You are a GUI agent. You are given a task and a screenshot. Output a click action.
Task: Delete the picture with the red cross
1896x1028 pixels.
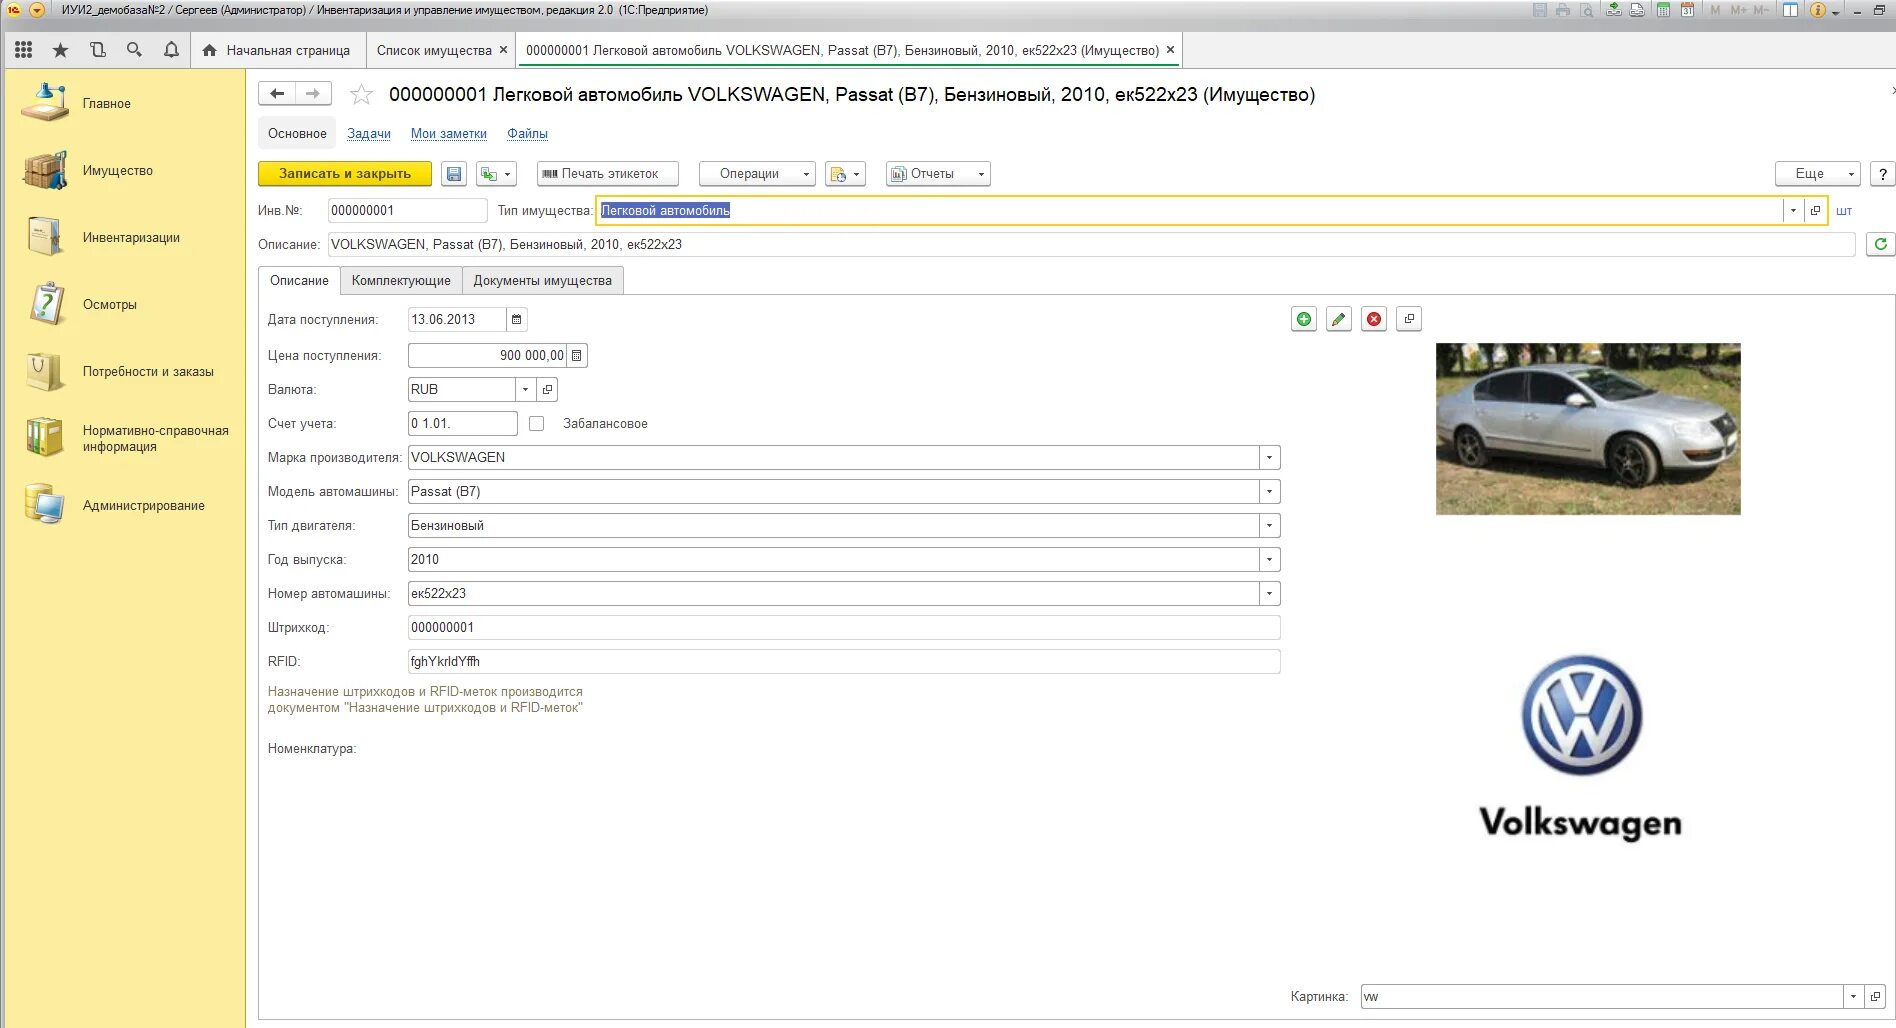pyautogui.click(x=1374, y=319)
